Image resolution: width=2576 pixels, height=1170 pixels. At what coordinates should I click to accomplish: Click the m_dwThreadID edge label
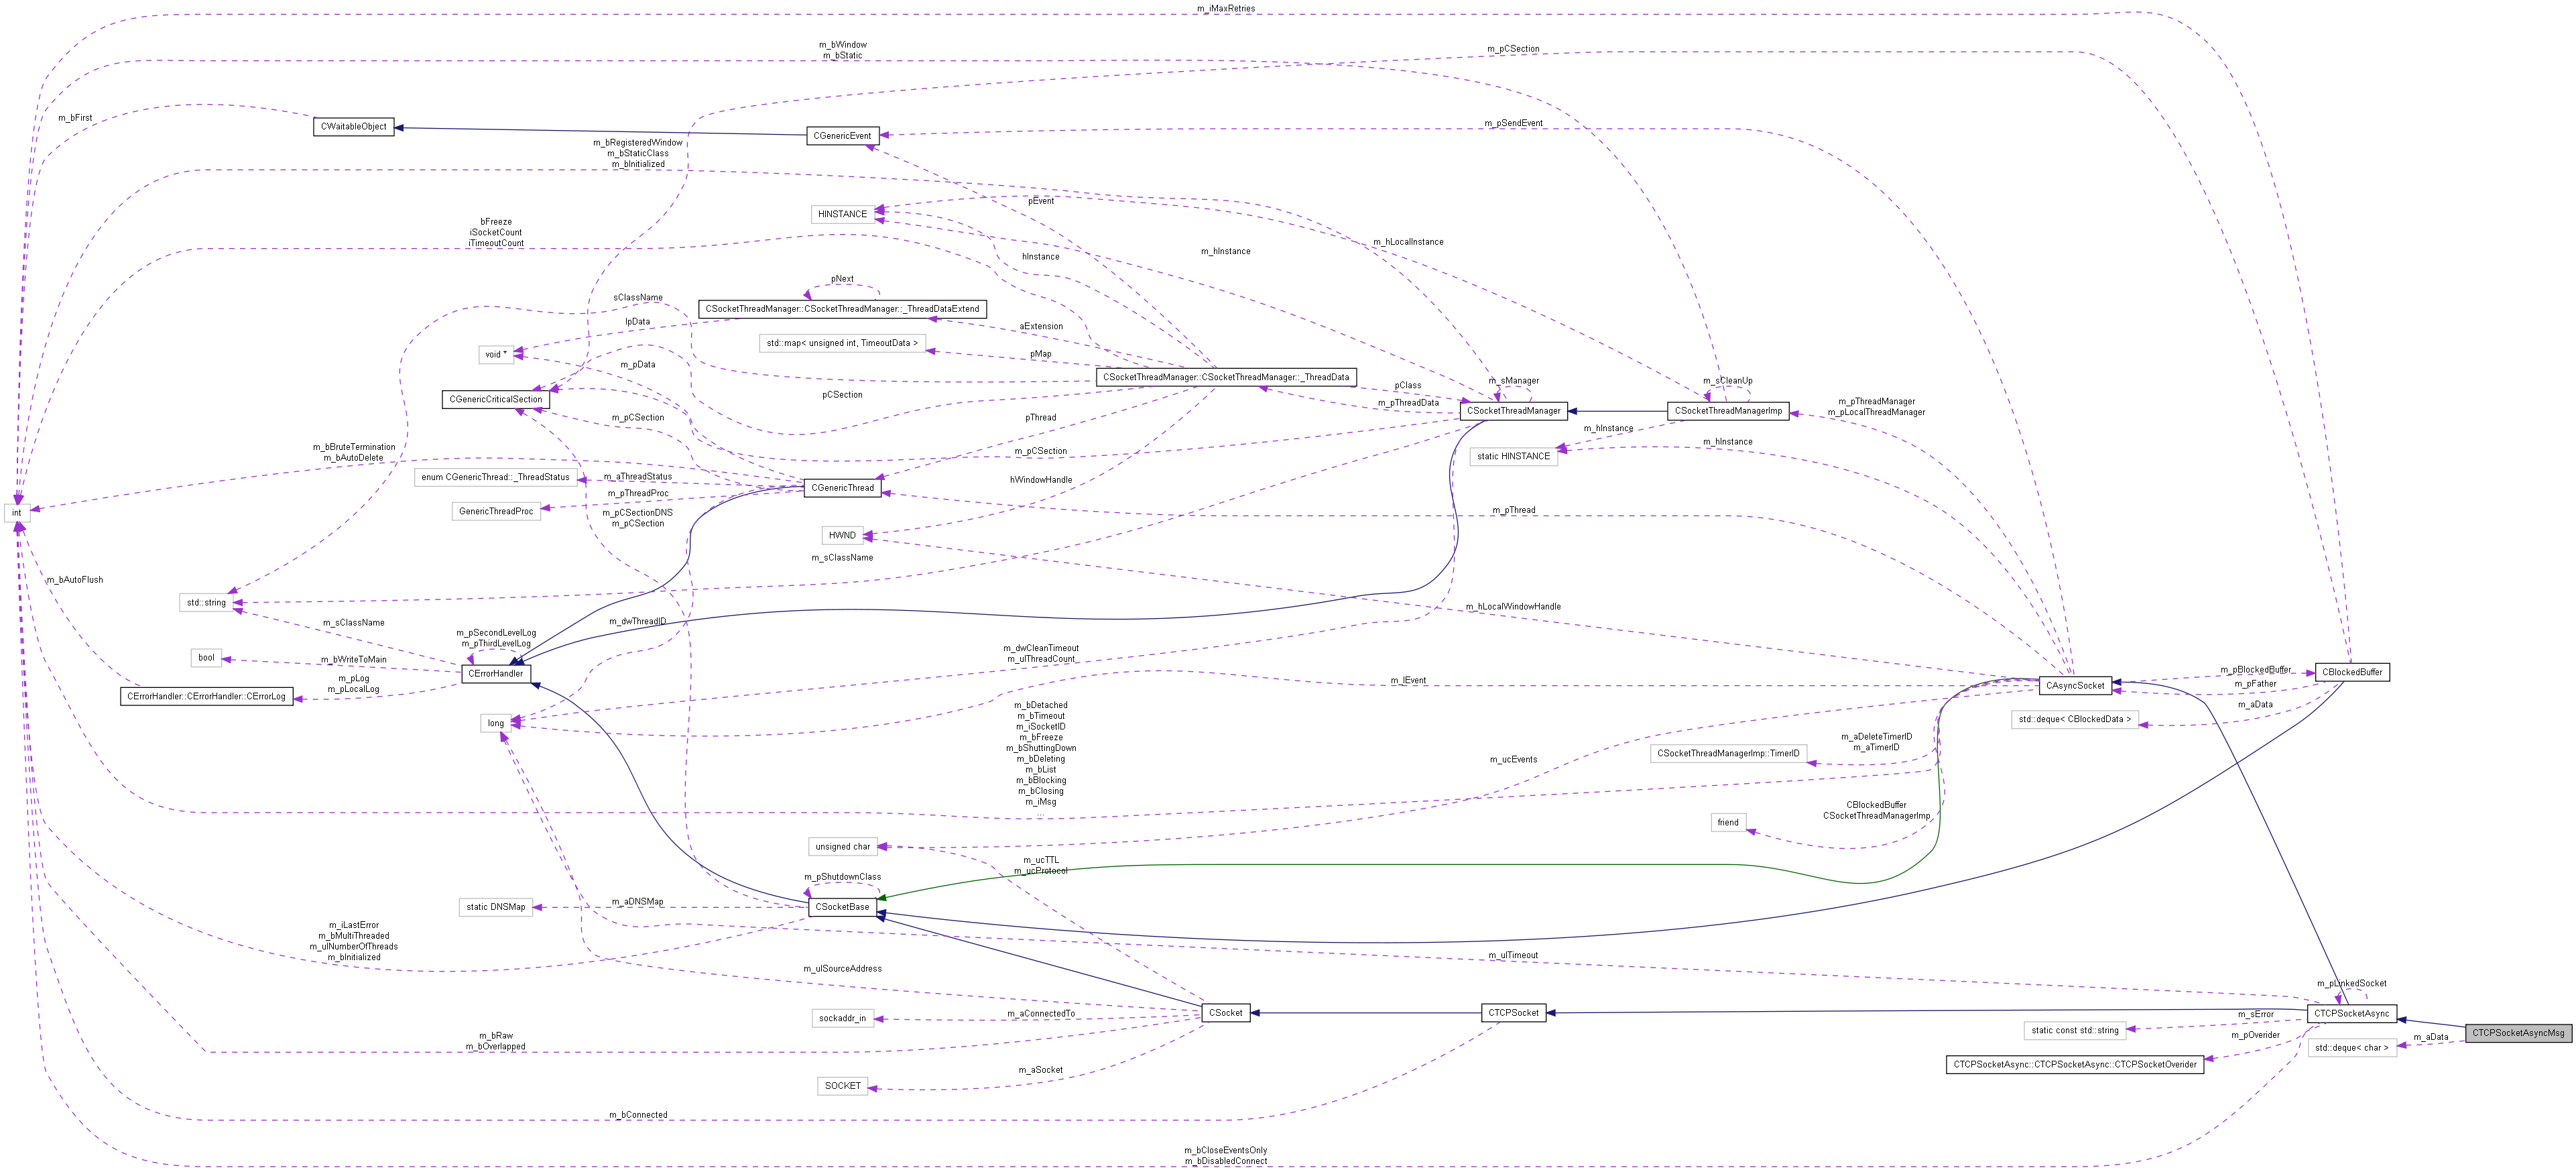pyautogui.click(x=637, y=622)
